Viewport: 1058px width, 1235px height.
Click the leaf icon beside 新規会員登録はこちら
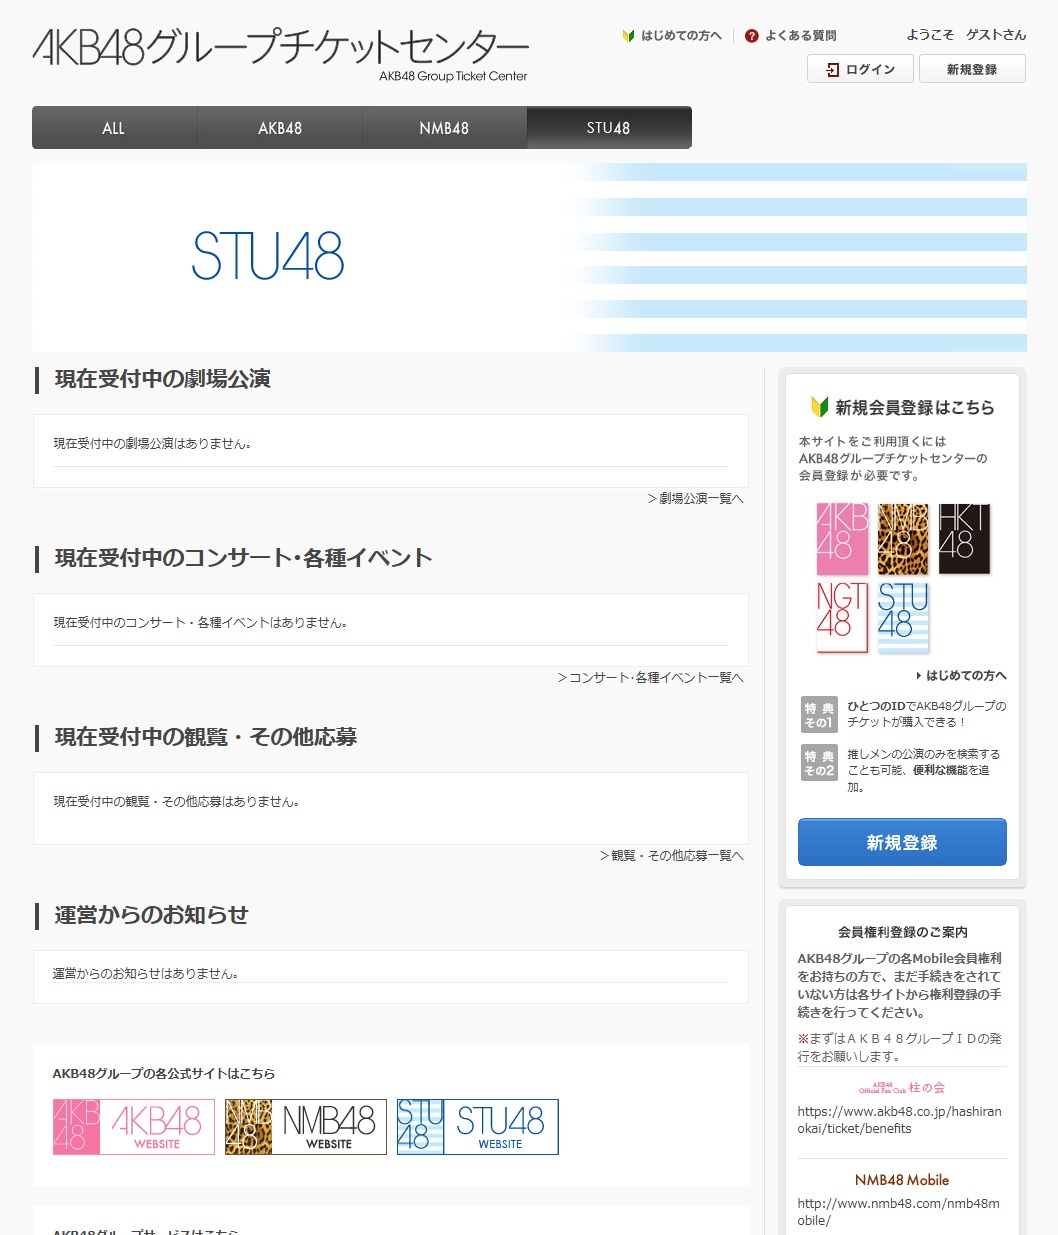tap(819, 407)
